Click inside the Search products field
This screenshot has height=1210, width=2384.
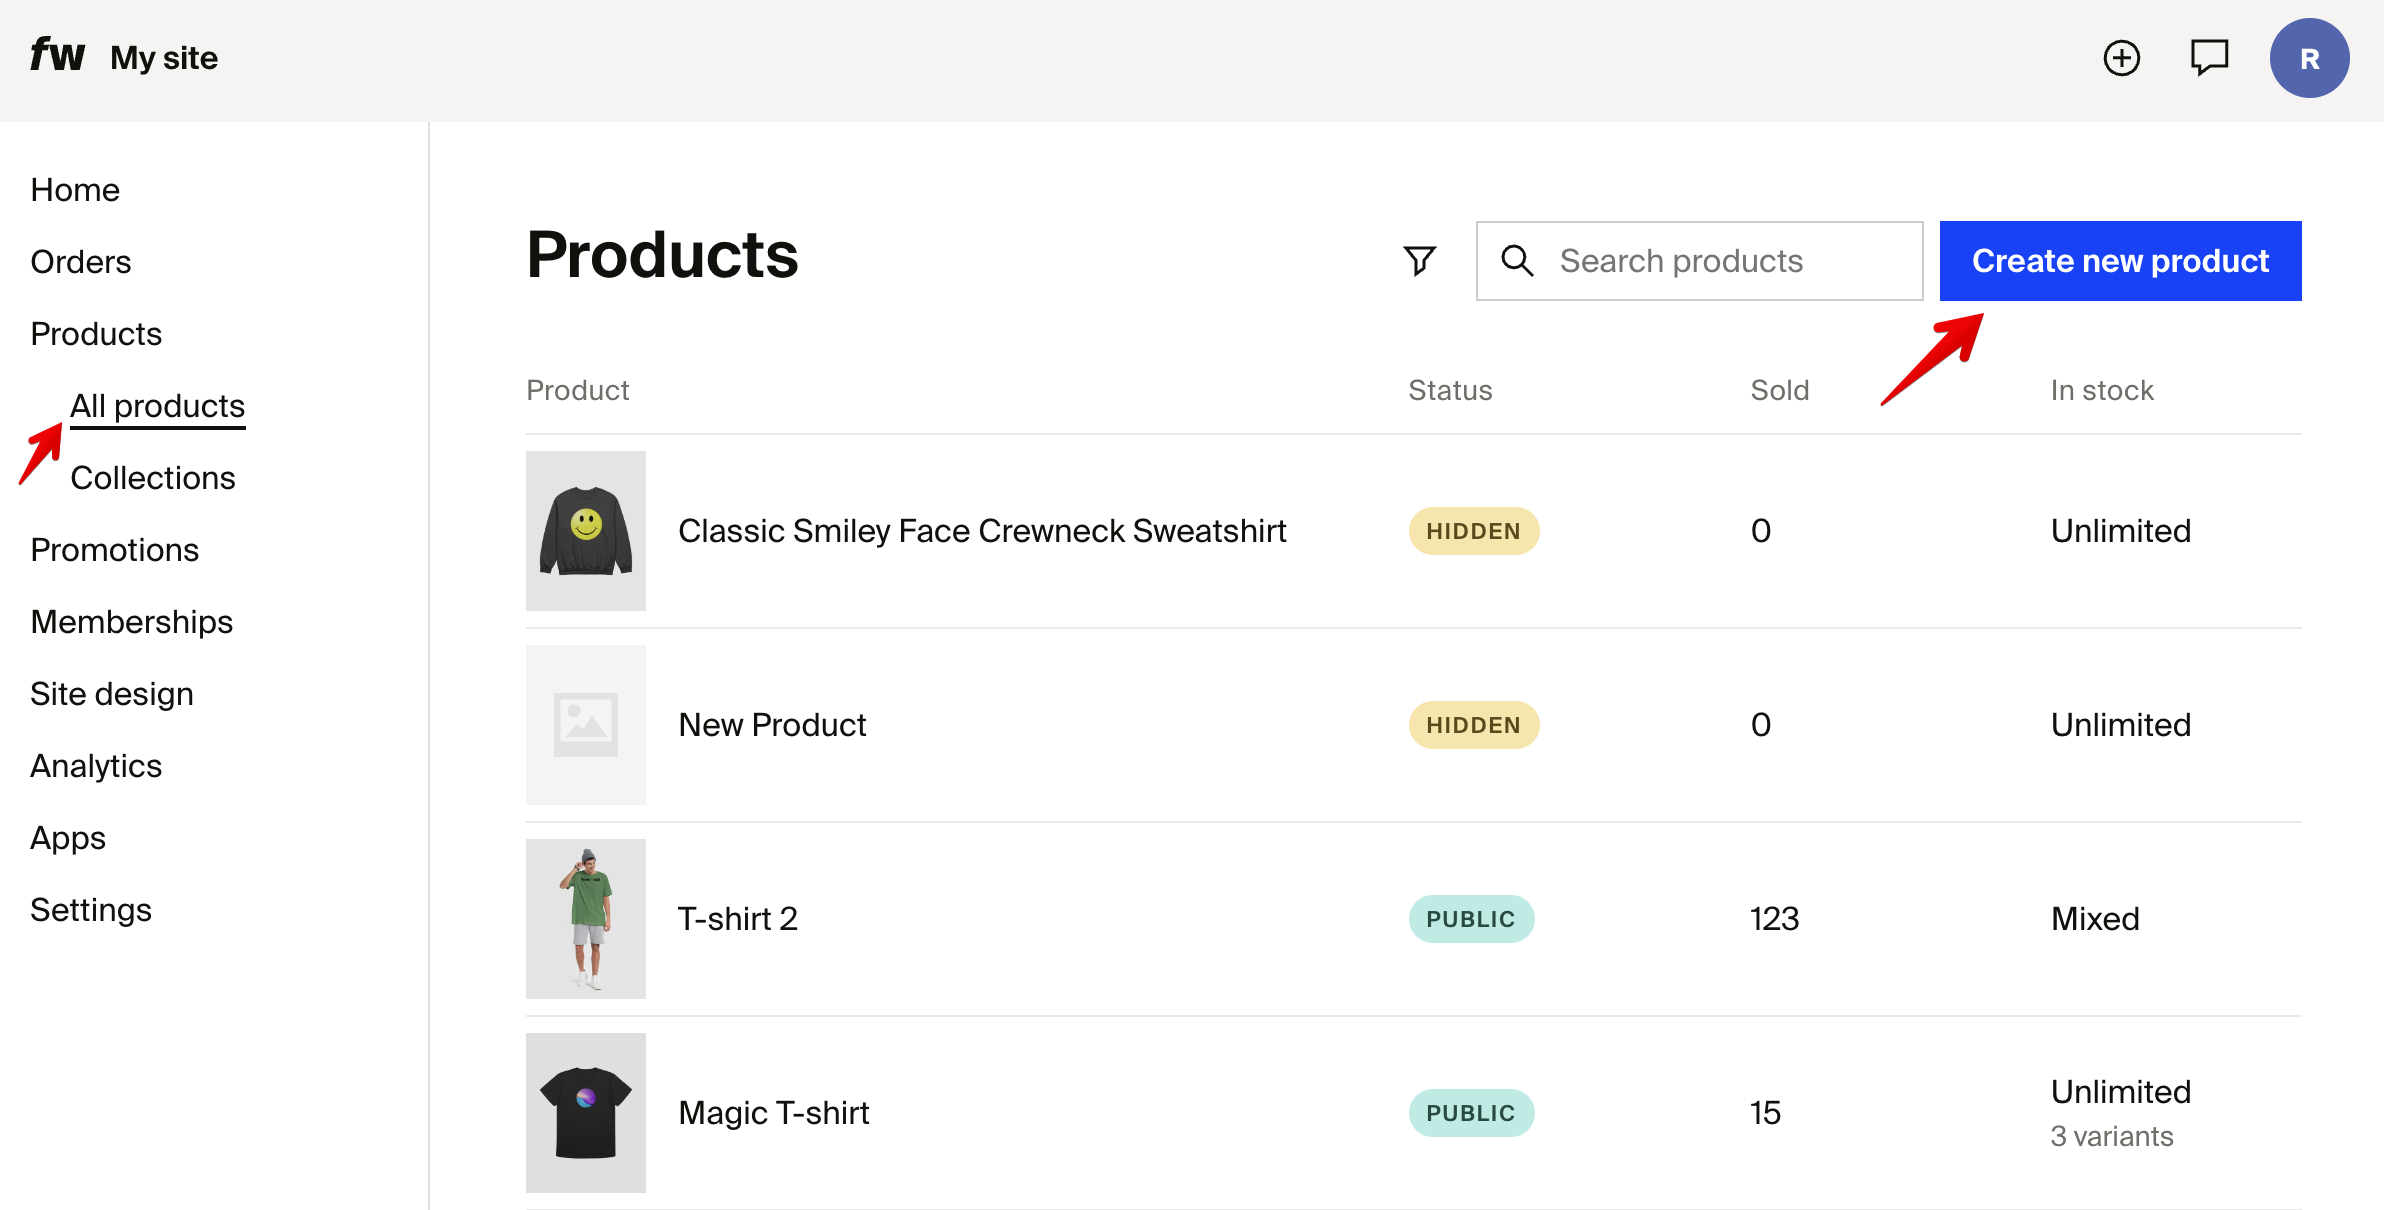click(1700, 261)
